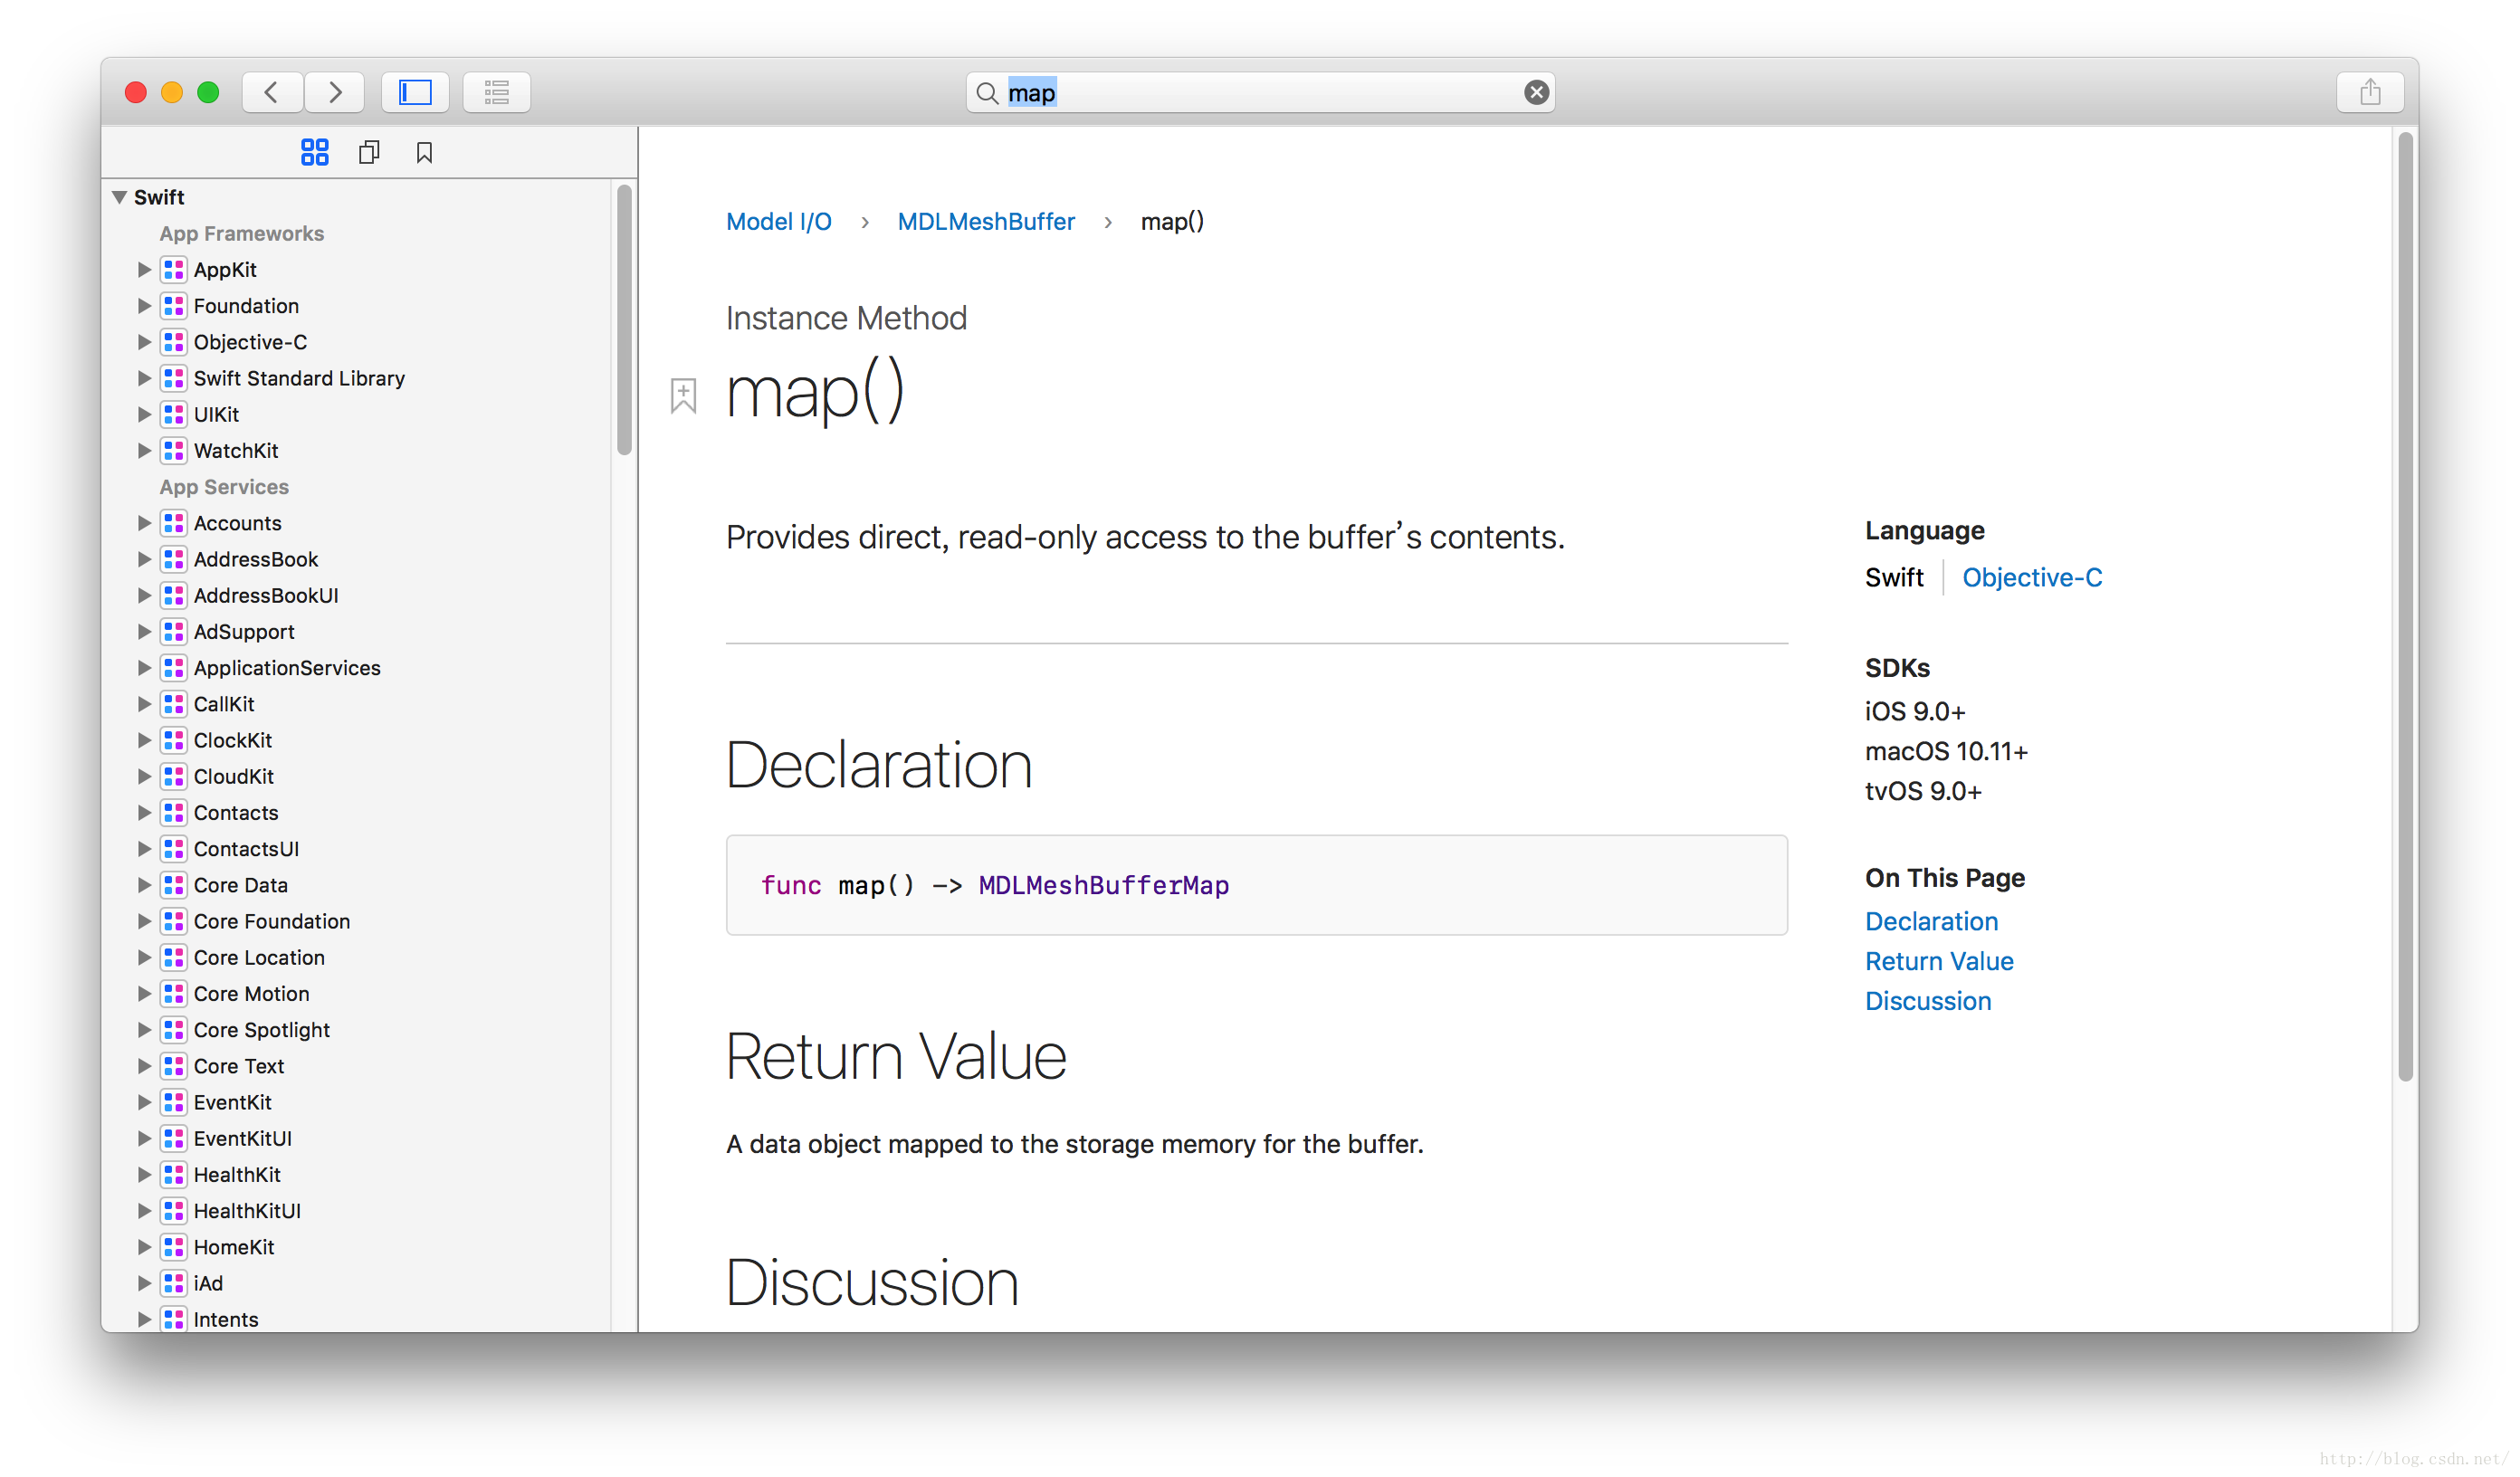This screenshot has width=2520, height=1477.
Task: Click the MDLMeshBufferMap type in the declaration
Action: 1103,885
